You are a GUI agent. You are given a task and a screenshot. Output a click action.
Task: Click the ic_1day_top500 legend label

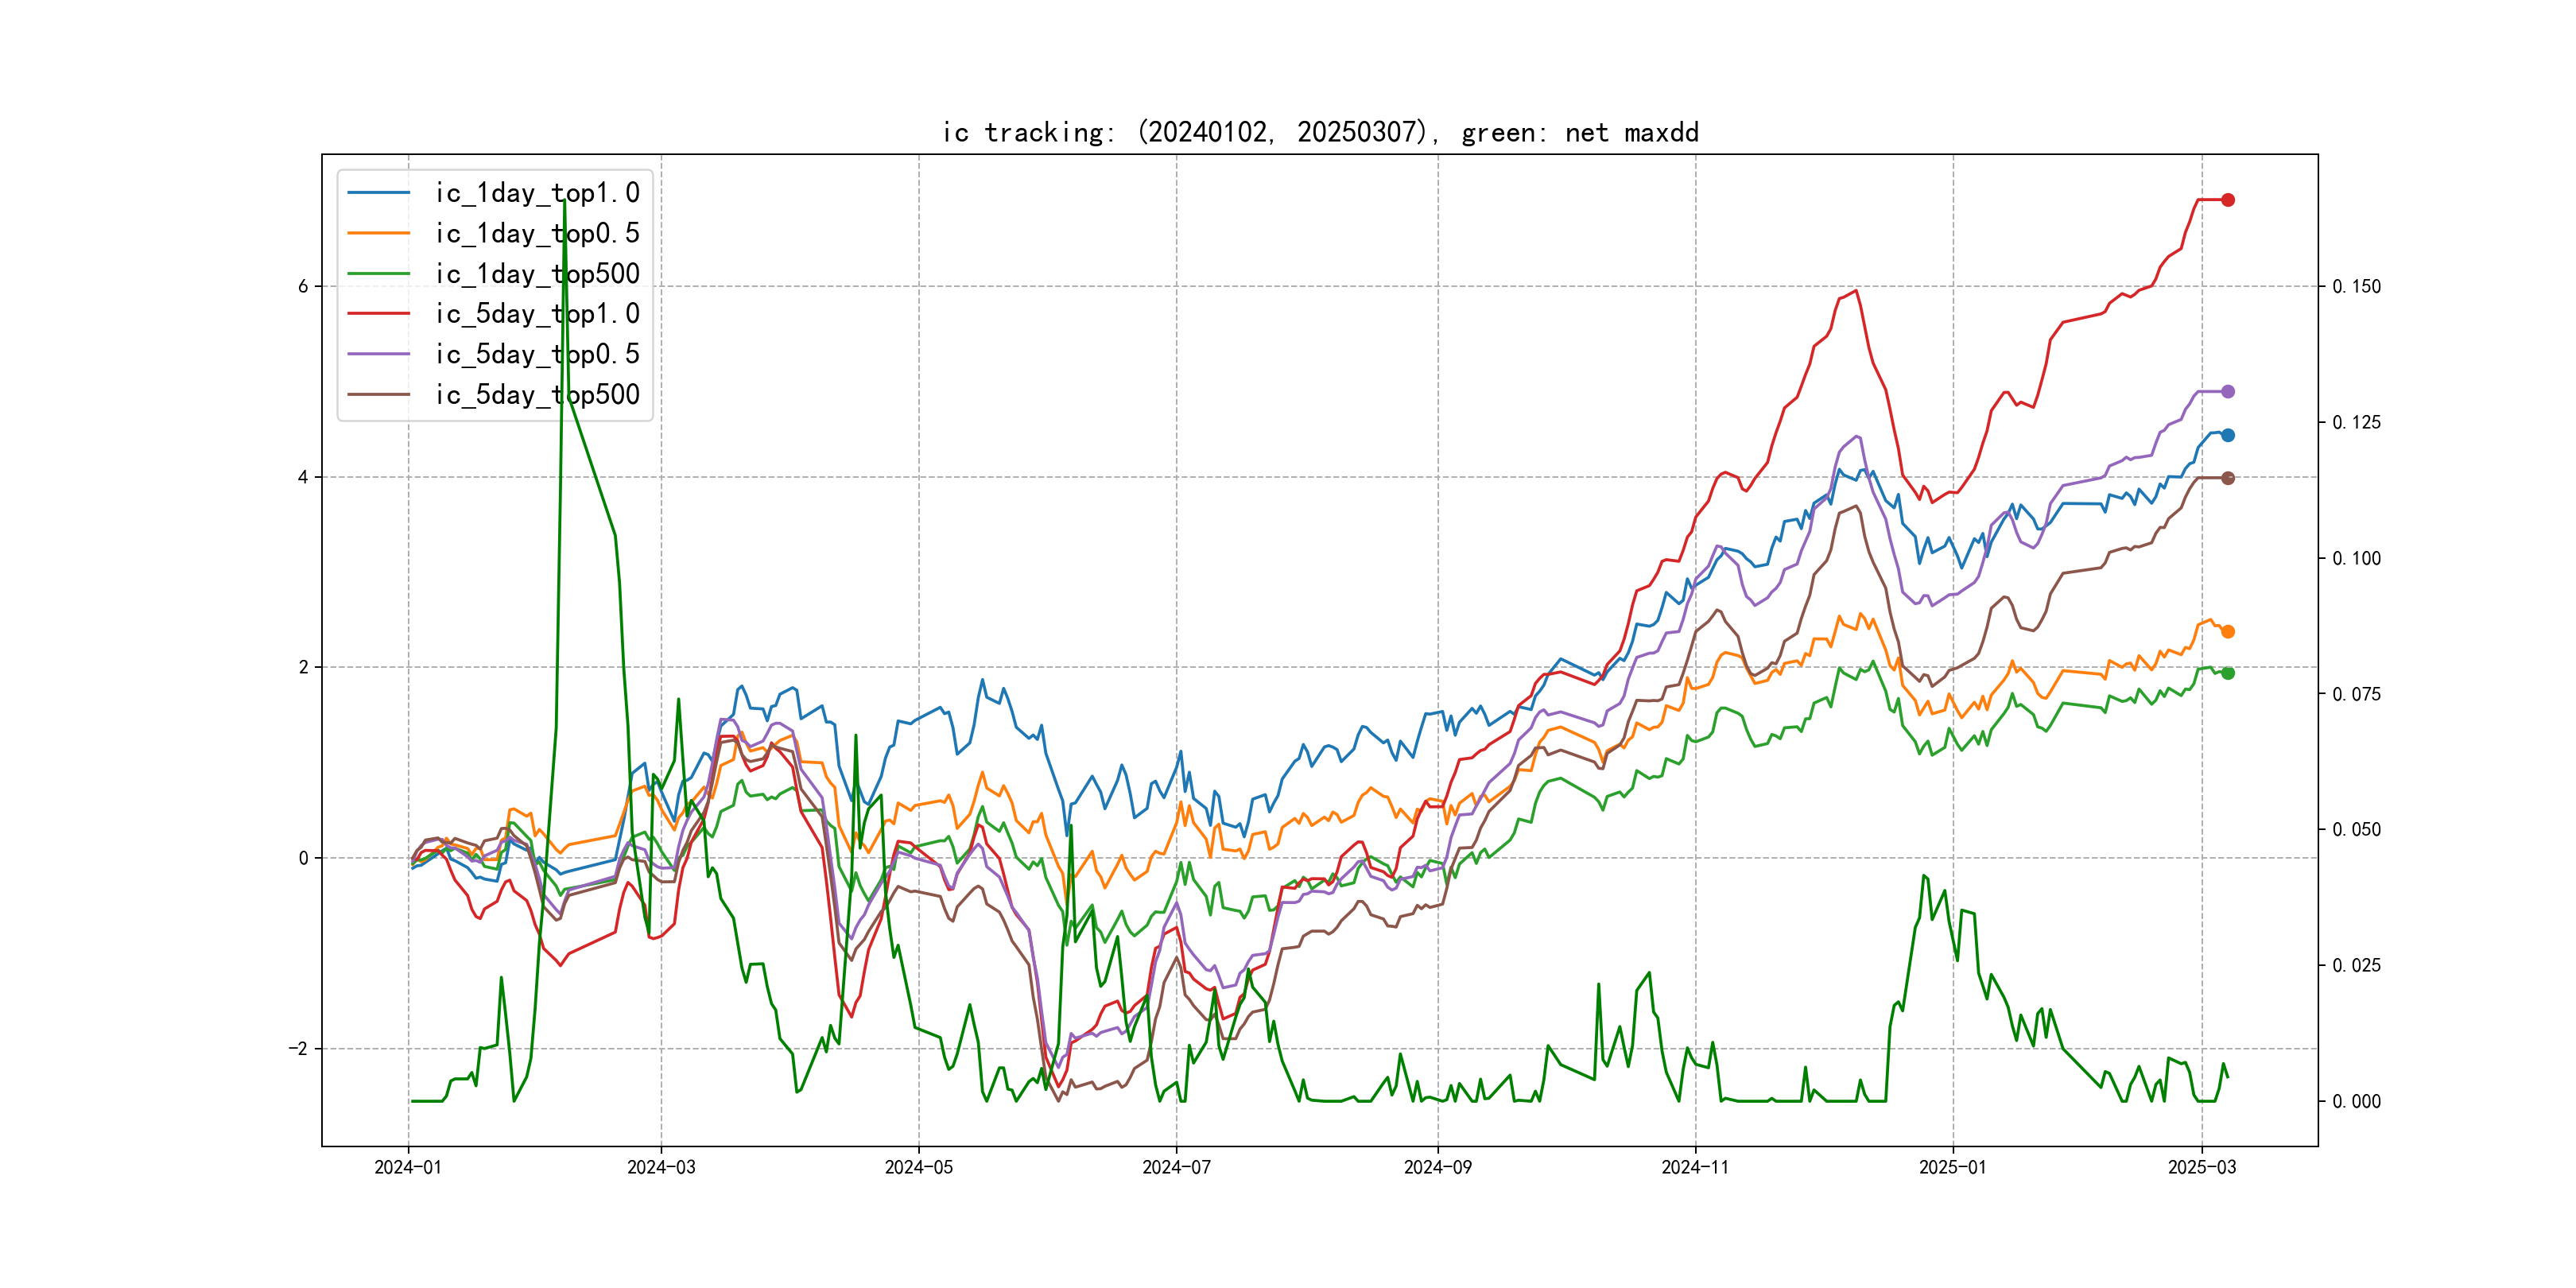pyautogui.click(x=537, y=274)
